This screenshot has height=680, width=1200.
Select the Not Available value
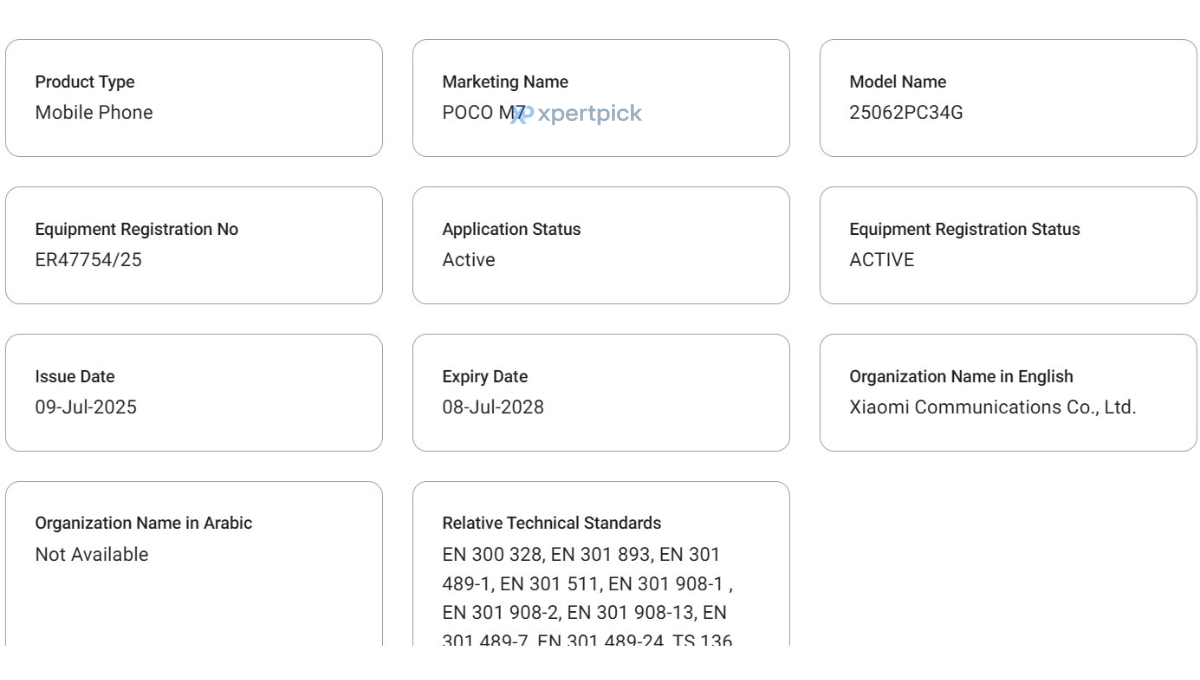tap(91, 554)
